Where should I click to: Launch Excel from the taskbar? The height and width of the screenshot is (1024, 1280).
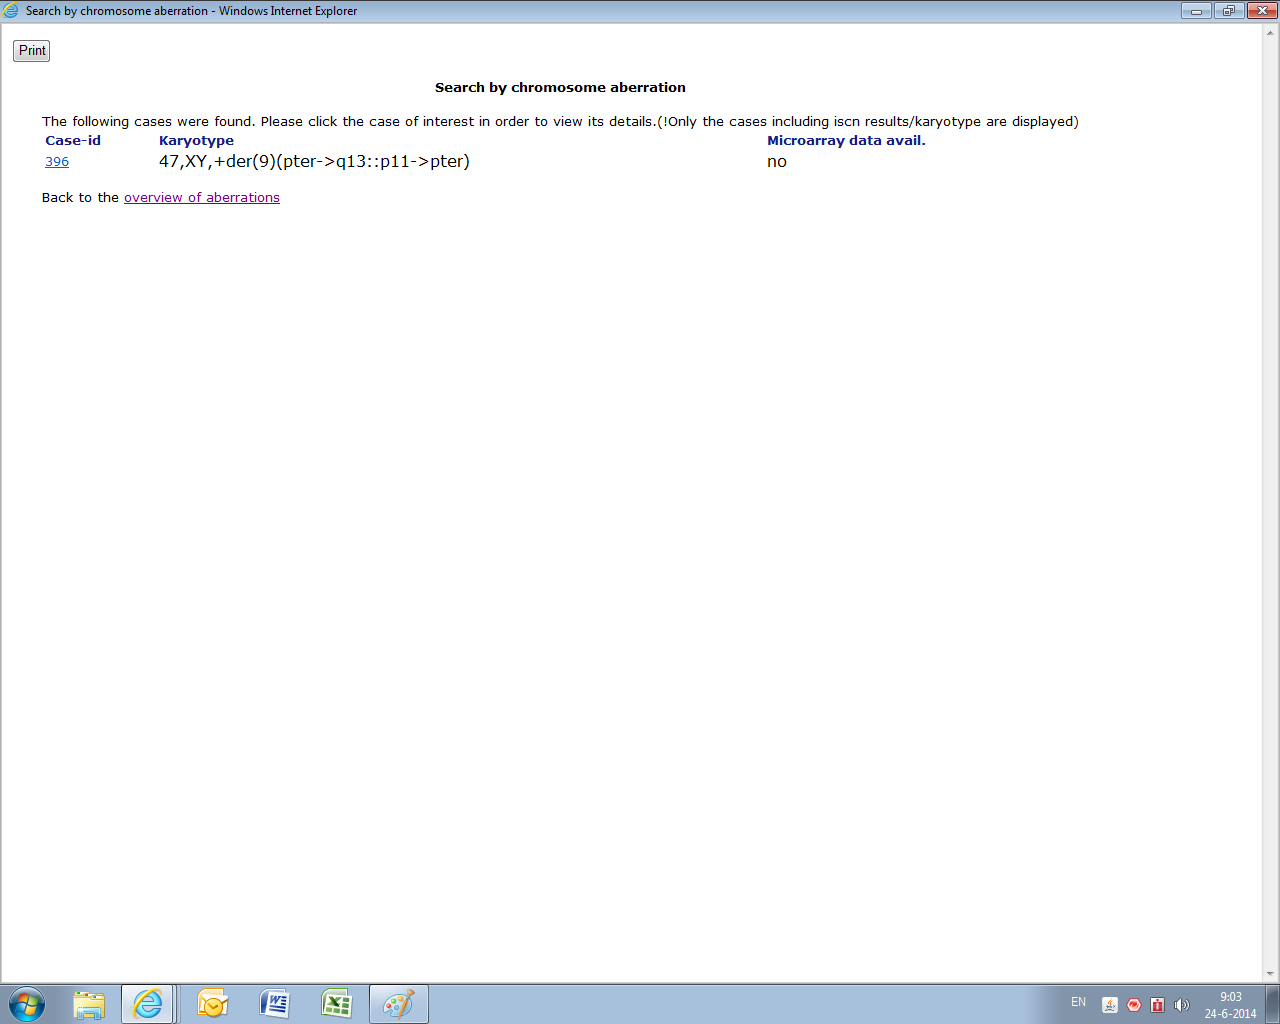(x=336, y=1004)
